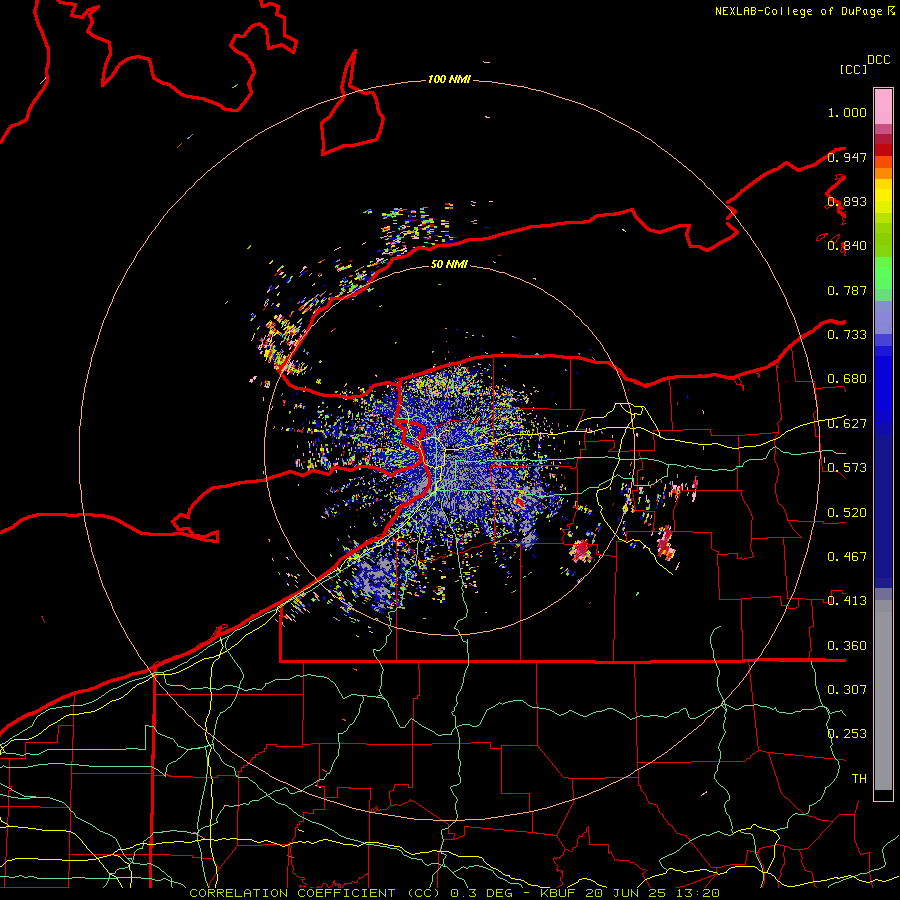
Task: Click the [CC] units label
Action: click(x=853, y=69)
